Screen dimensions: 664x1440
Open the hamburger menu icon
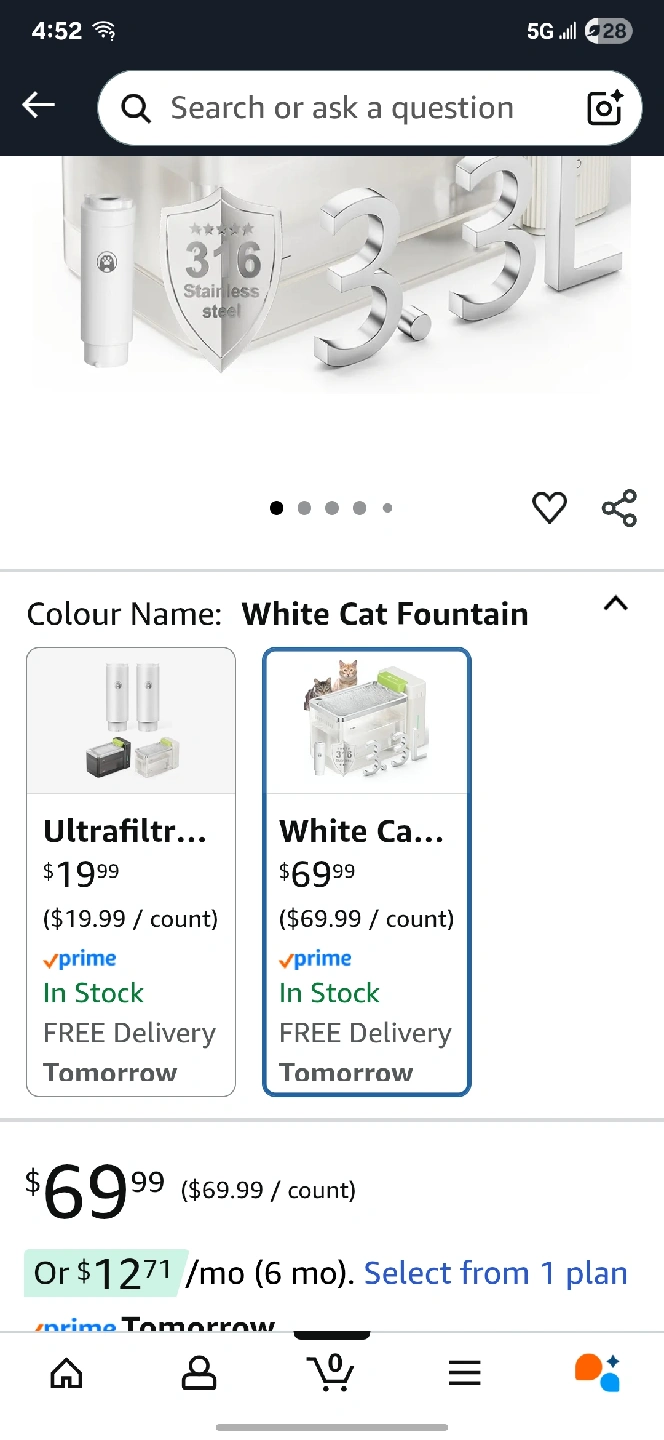tap(465, 1373)
